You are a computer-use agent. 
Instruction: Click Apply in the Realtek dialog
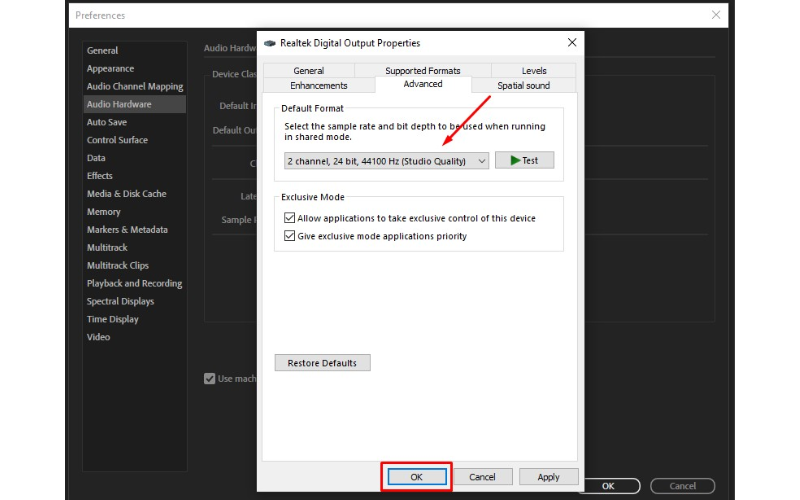[x=548, y=477]
